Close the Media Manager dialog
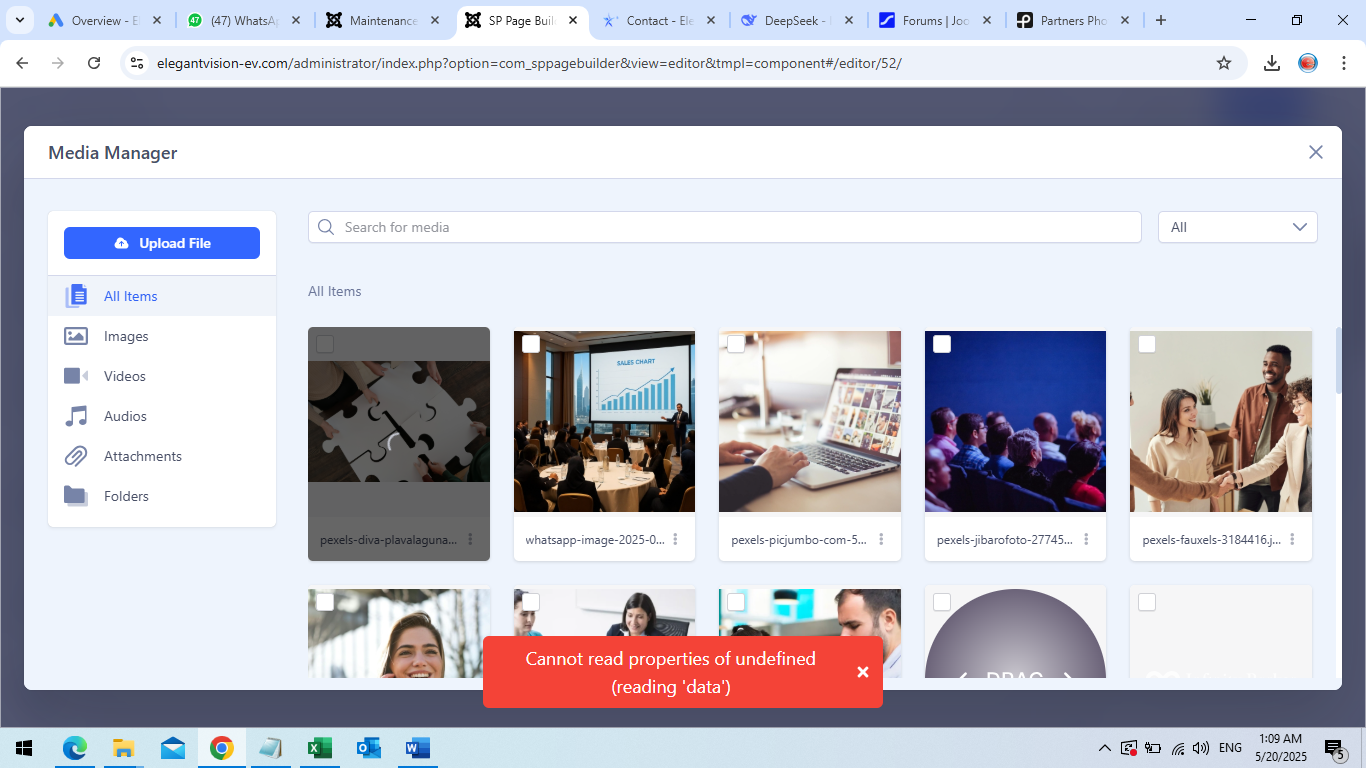1366x768 pixels. tap(1315, 152)
